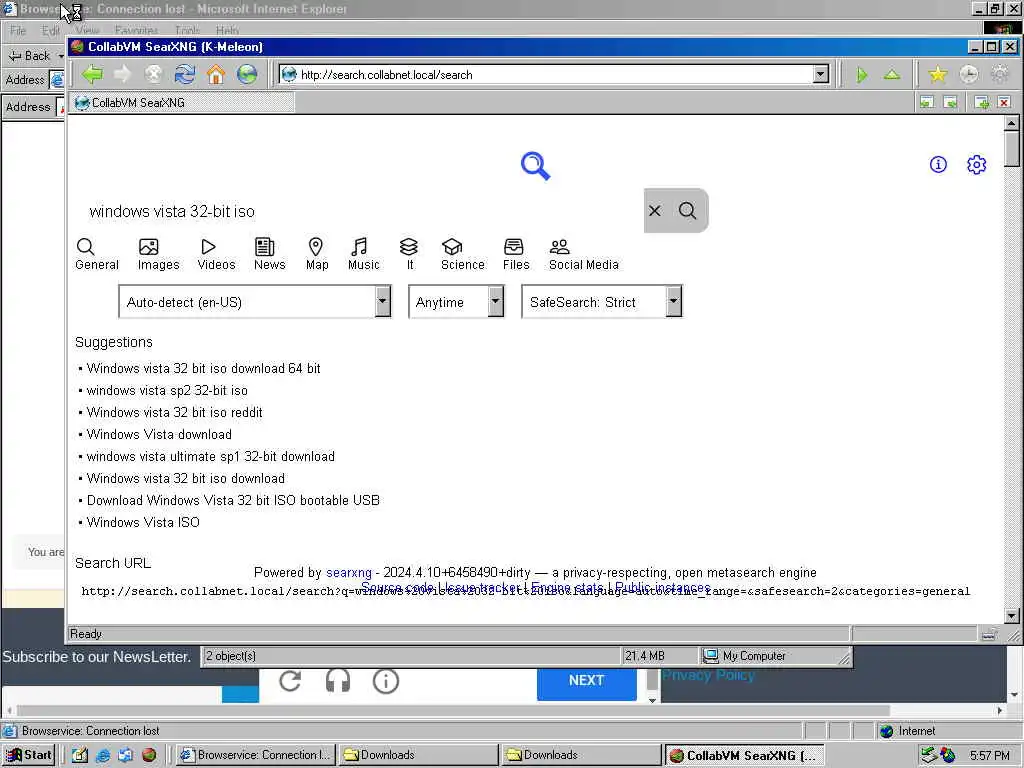Open a new tab with green plus icon
This screenshot has height=768, width=1024.
pos(981,103)
